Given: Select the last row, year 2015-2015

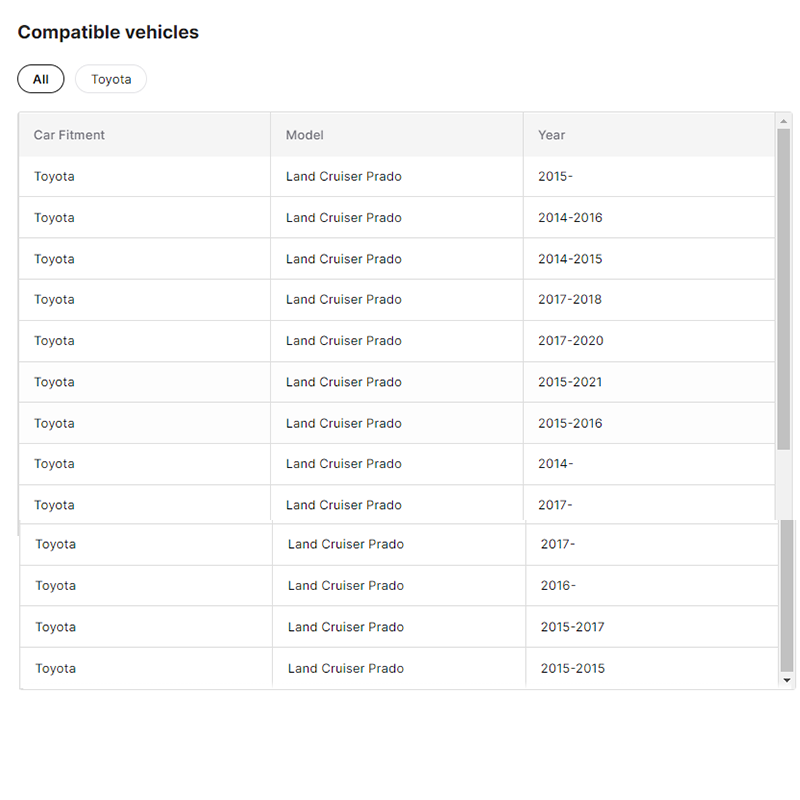Looking at the screenshot, I should coord(396,668).
